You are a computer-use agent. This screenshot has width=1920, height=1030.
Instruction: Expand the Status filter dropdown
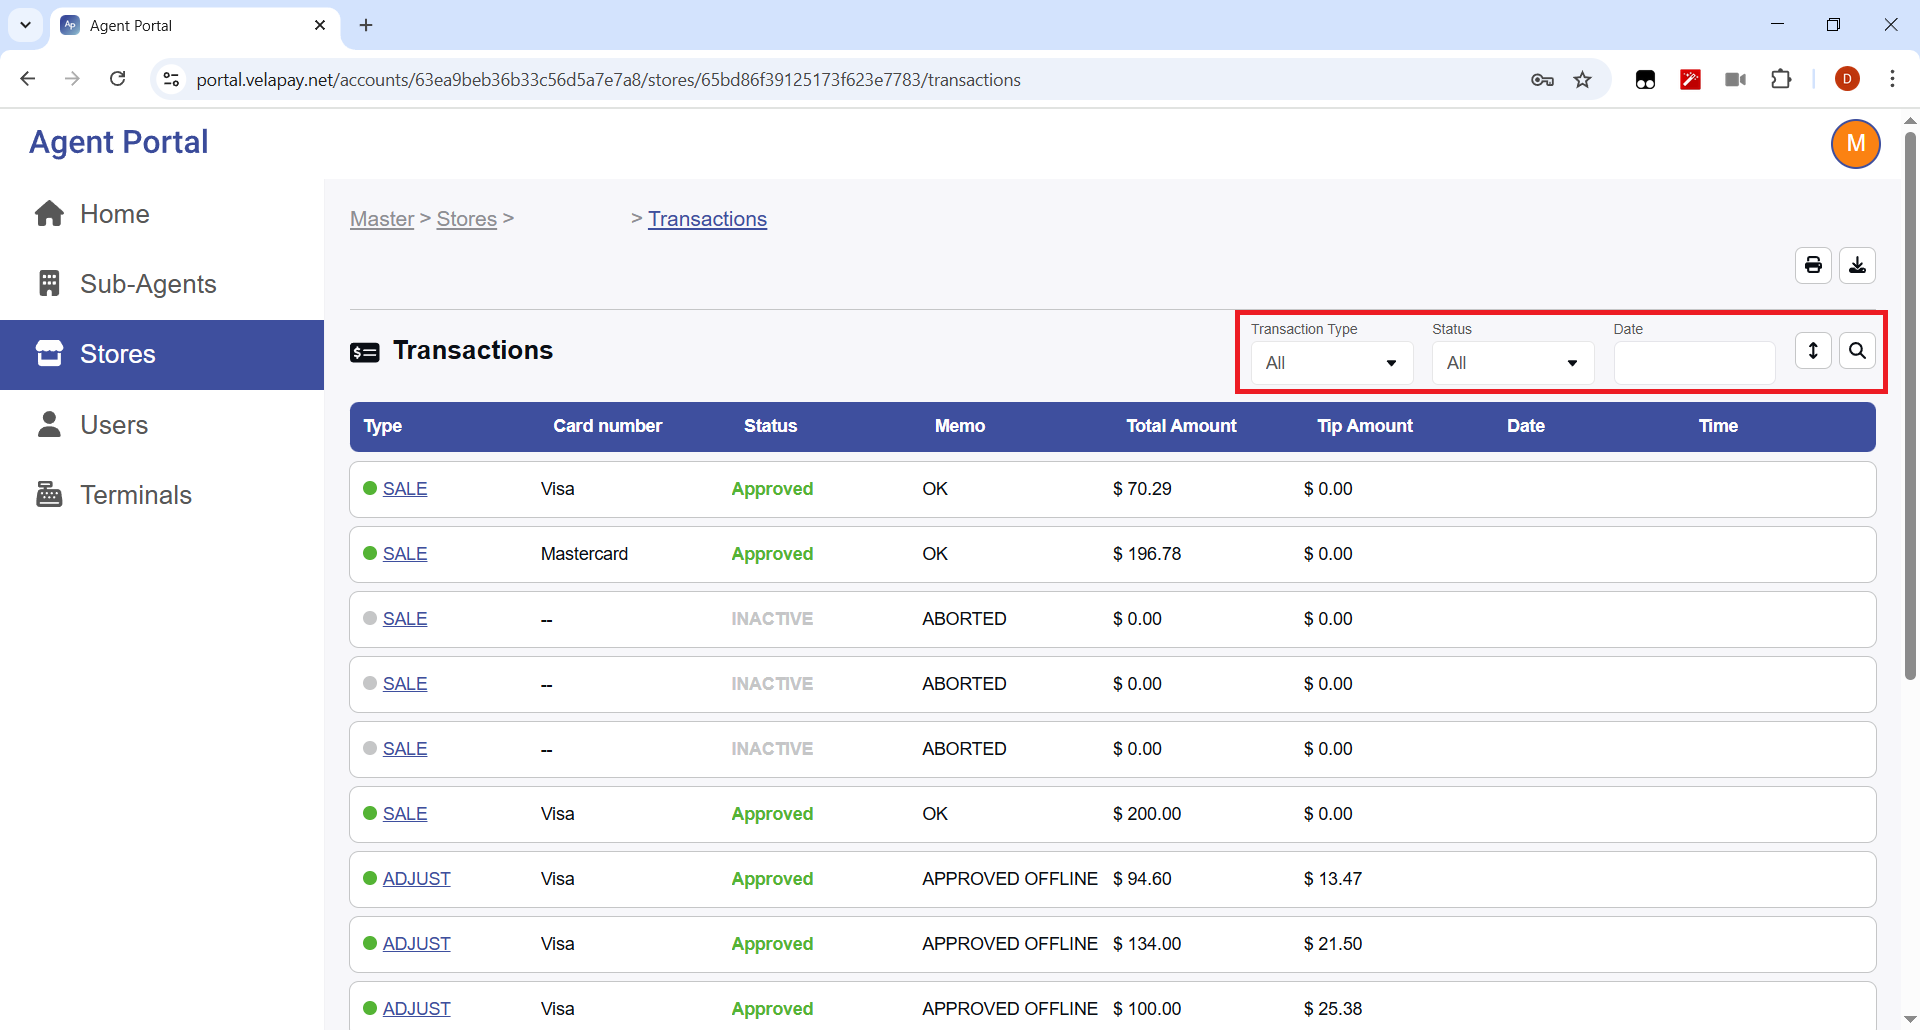(1513, 363)
